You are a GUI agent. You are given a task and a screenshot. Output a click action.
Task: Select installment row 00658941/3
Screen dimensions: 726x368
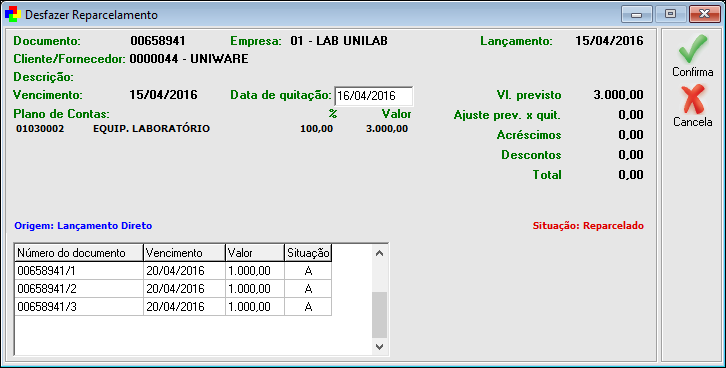click(173, 307)
